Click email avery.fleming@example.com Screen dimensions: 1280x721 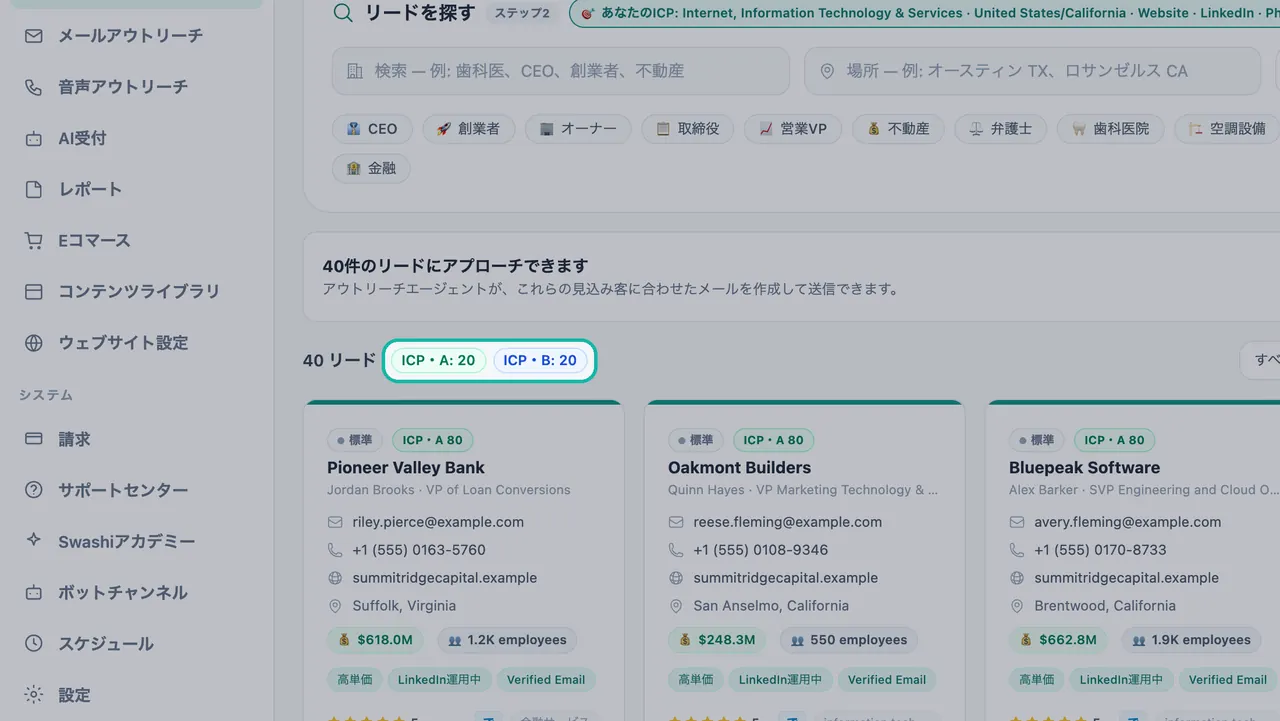1128,522
